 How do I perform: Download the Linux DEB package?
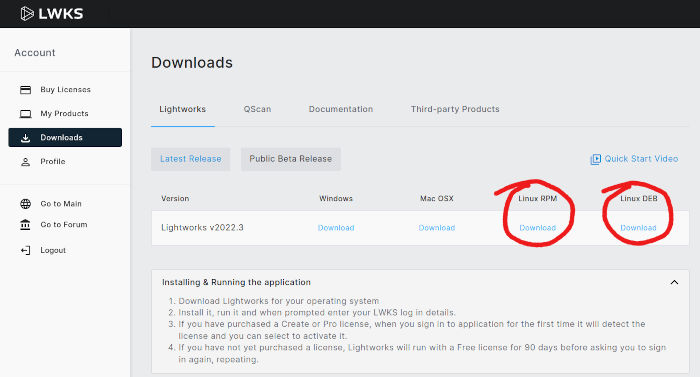click(x=638, y=228)
